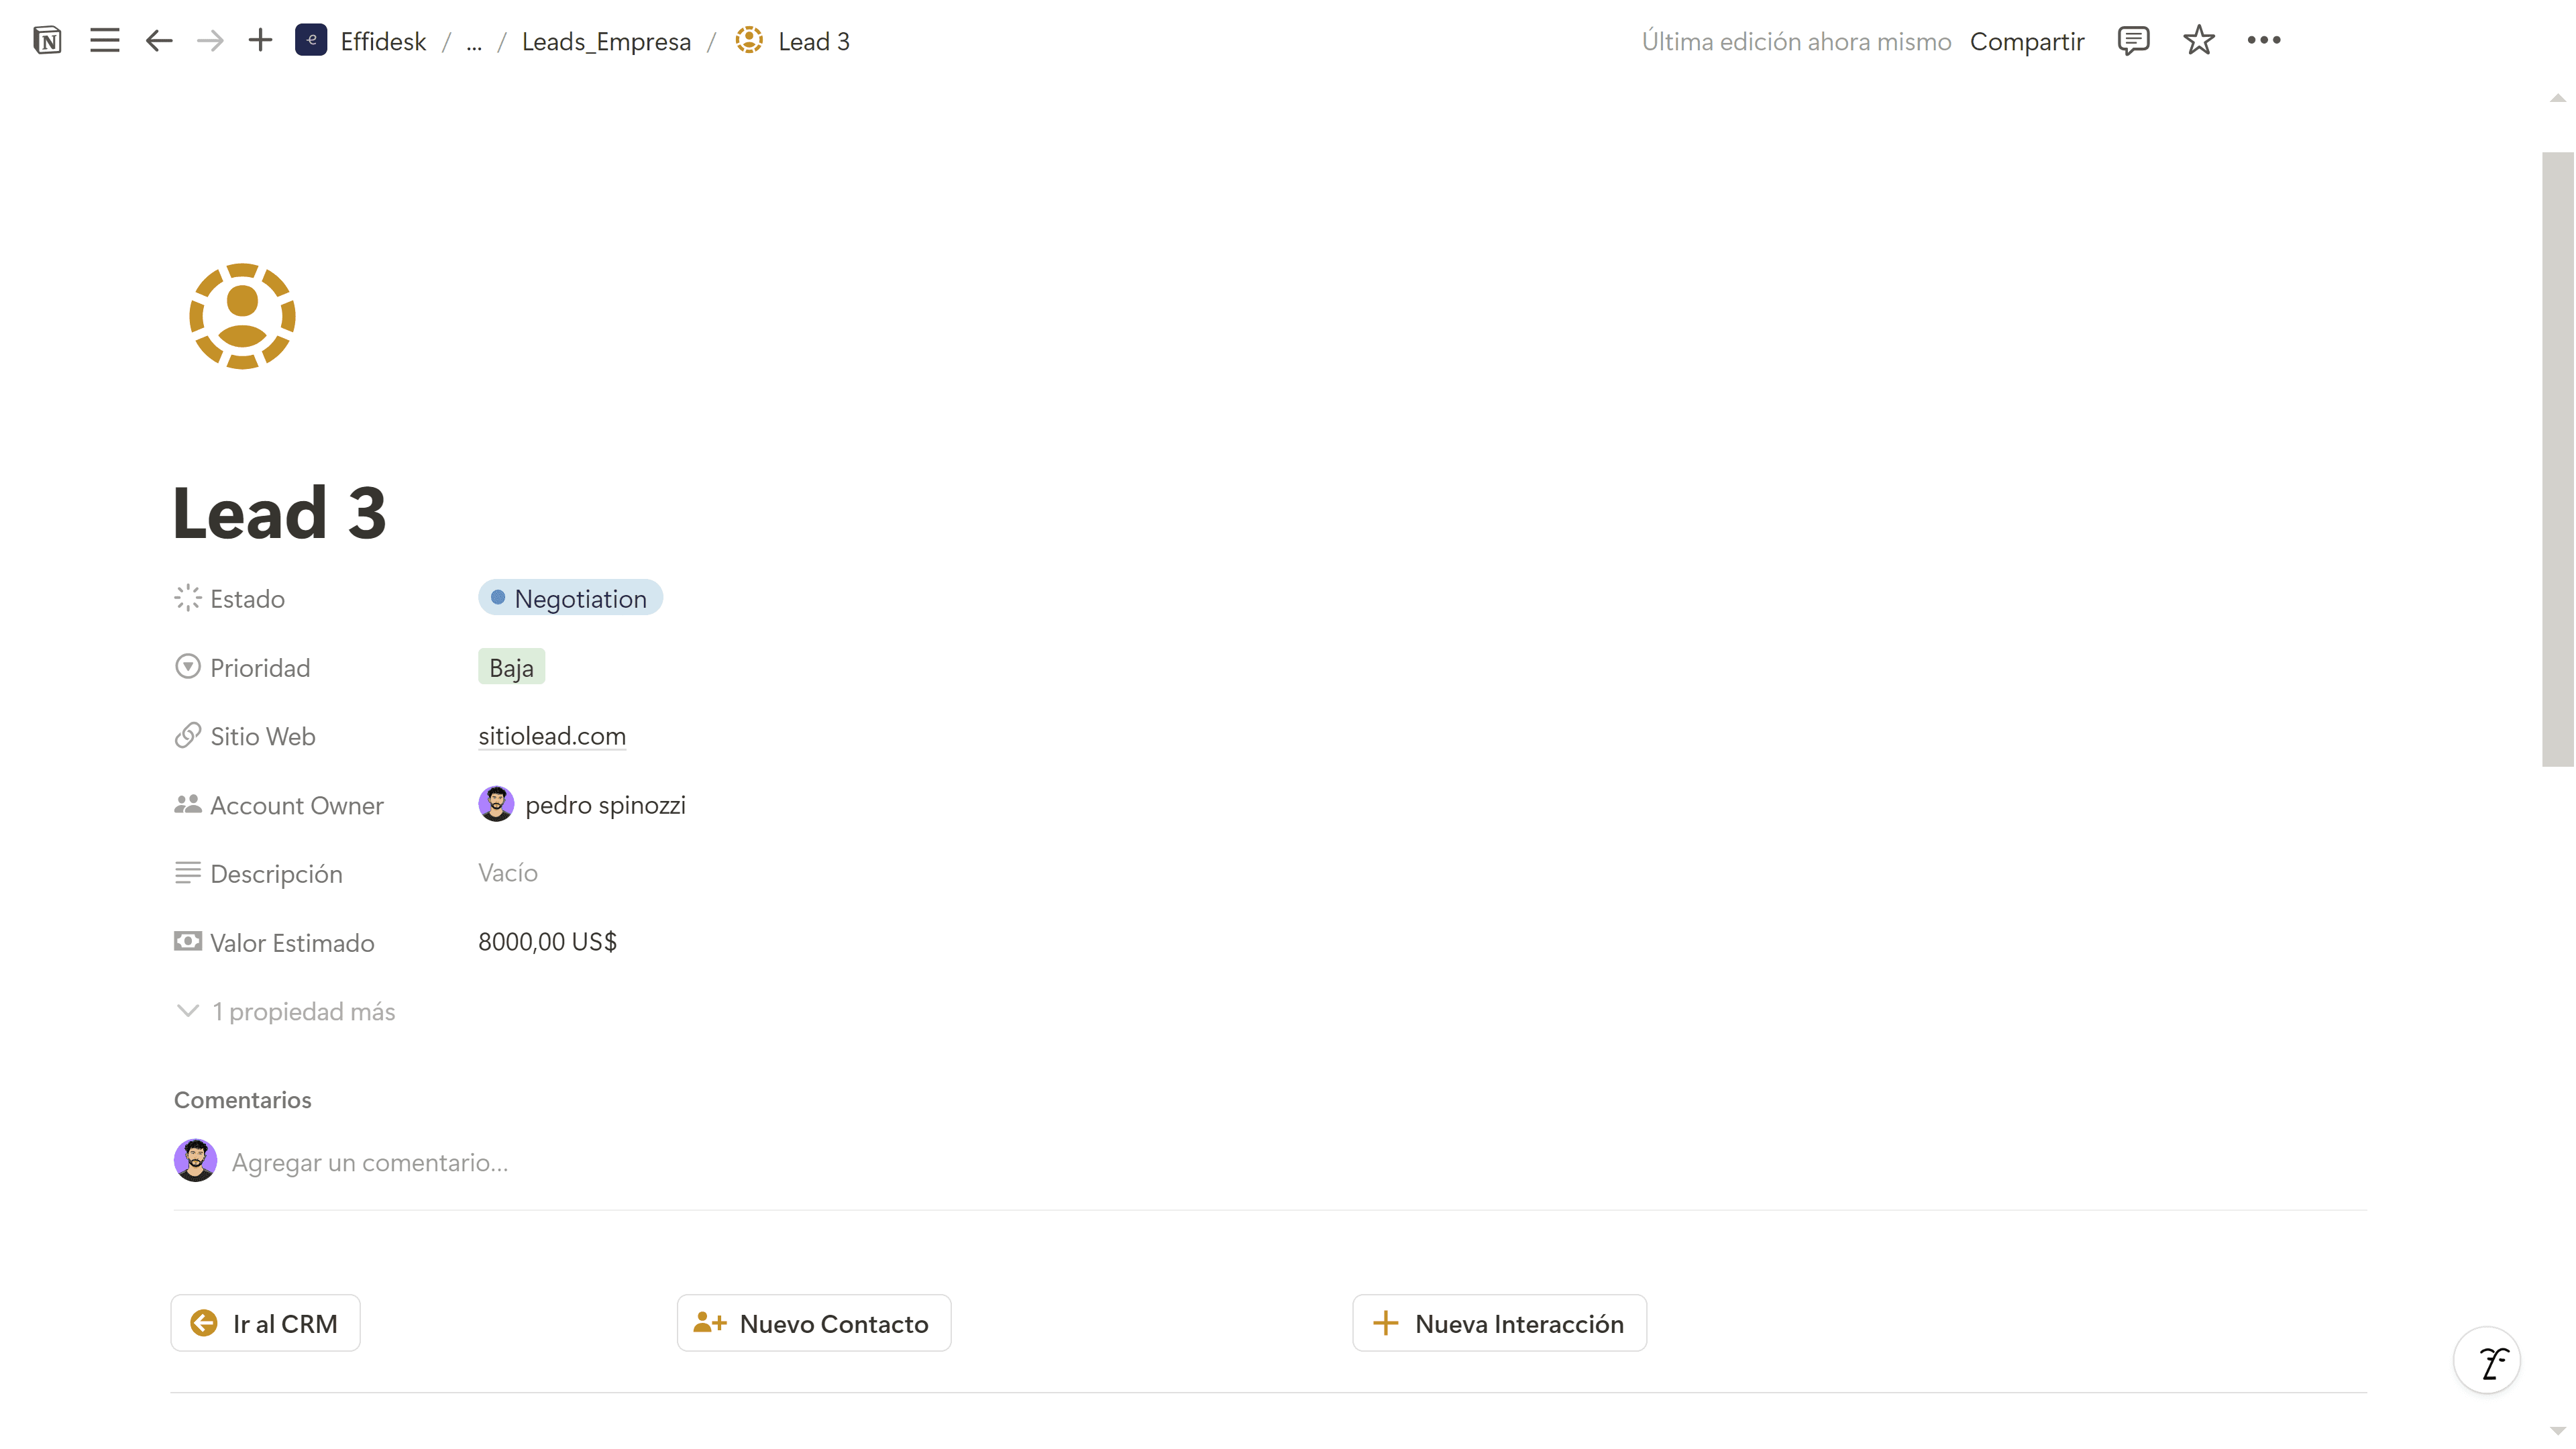The height and width of the screenshot is (1449, 2576).
Task: Add page to favorites with star
Action: [2198, 41]
